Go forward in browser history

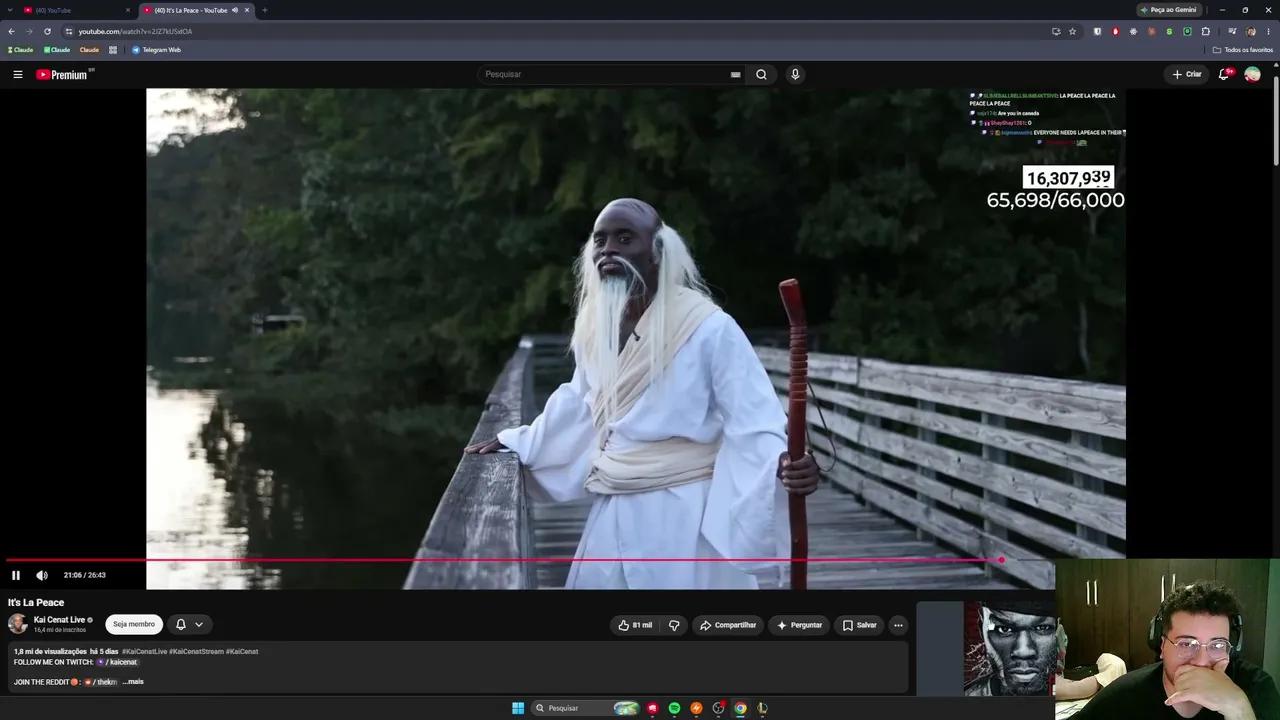point(29,31)
